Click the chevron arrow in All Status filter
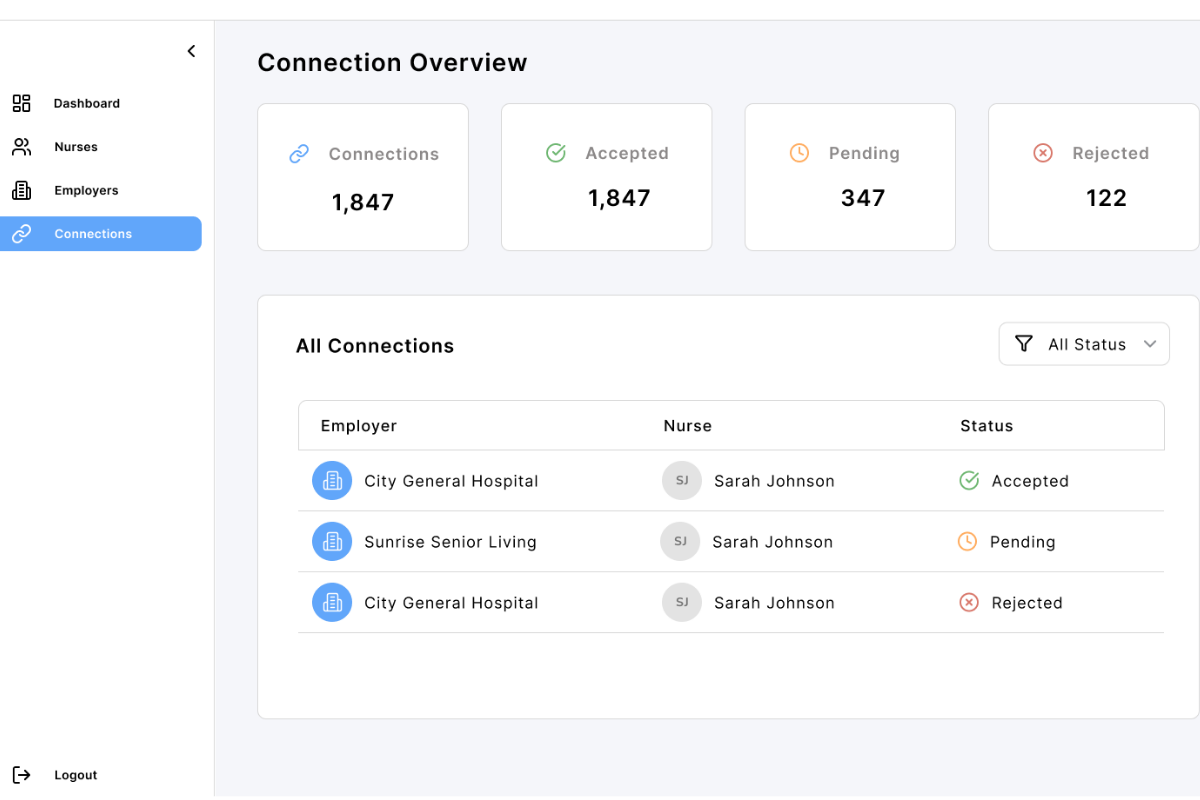The image size is (1200, 800). (1150, 344)
